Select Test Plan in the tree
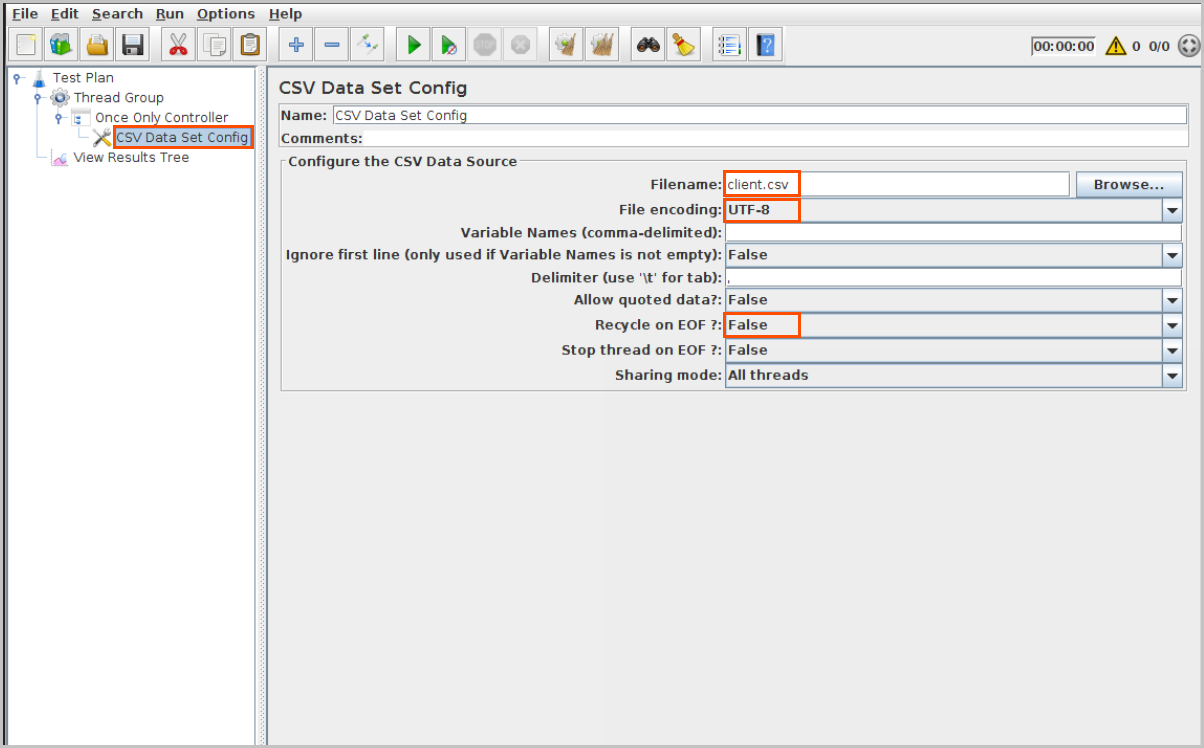1204x748 pixels. tap(83, 77)
